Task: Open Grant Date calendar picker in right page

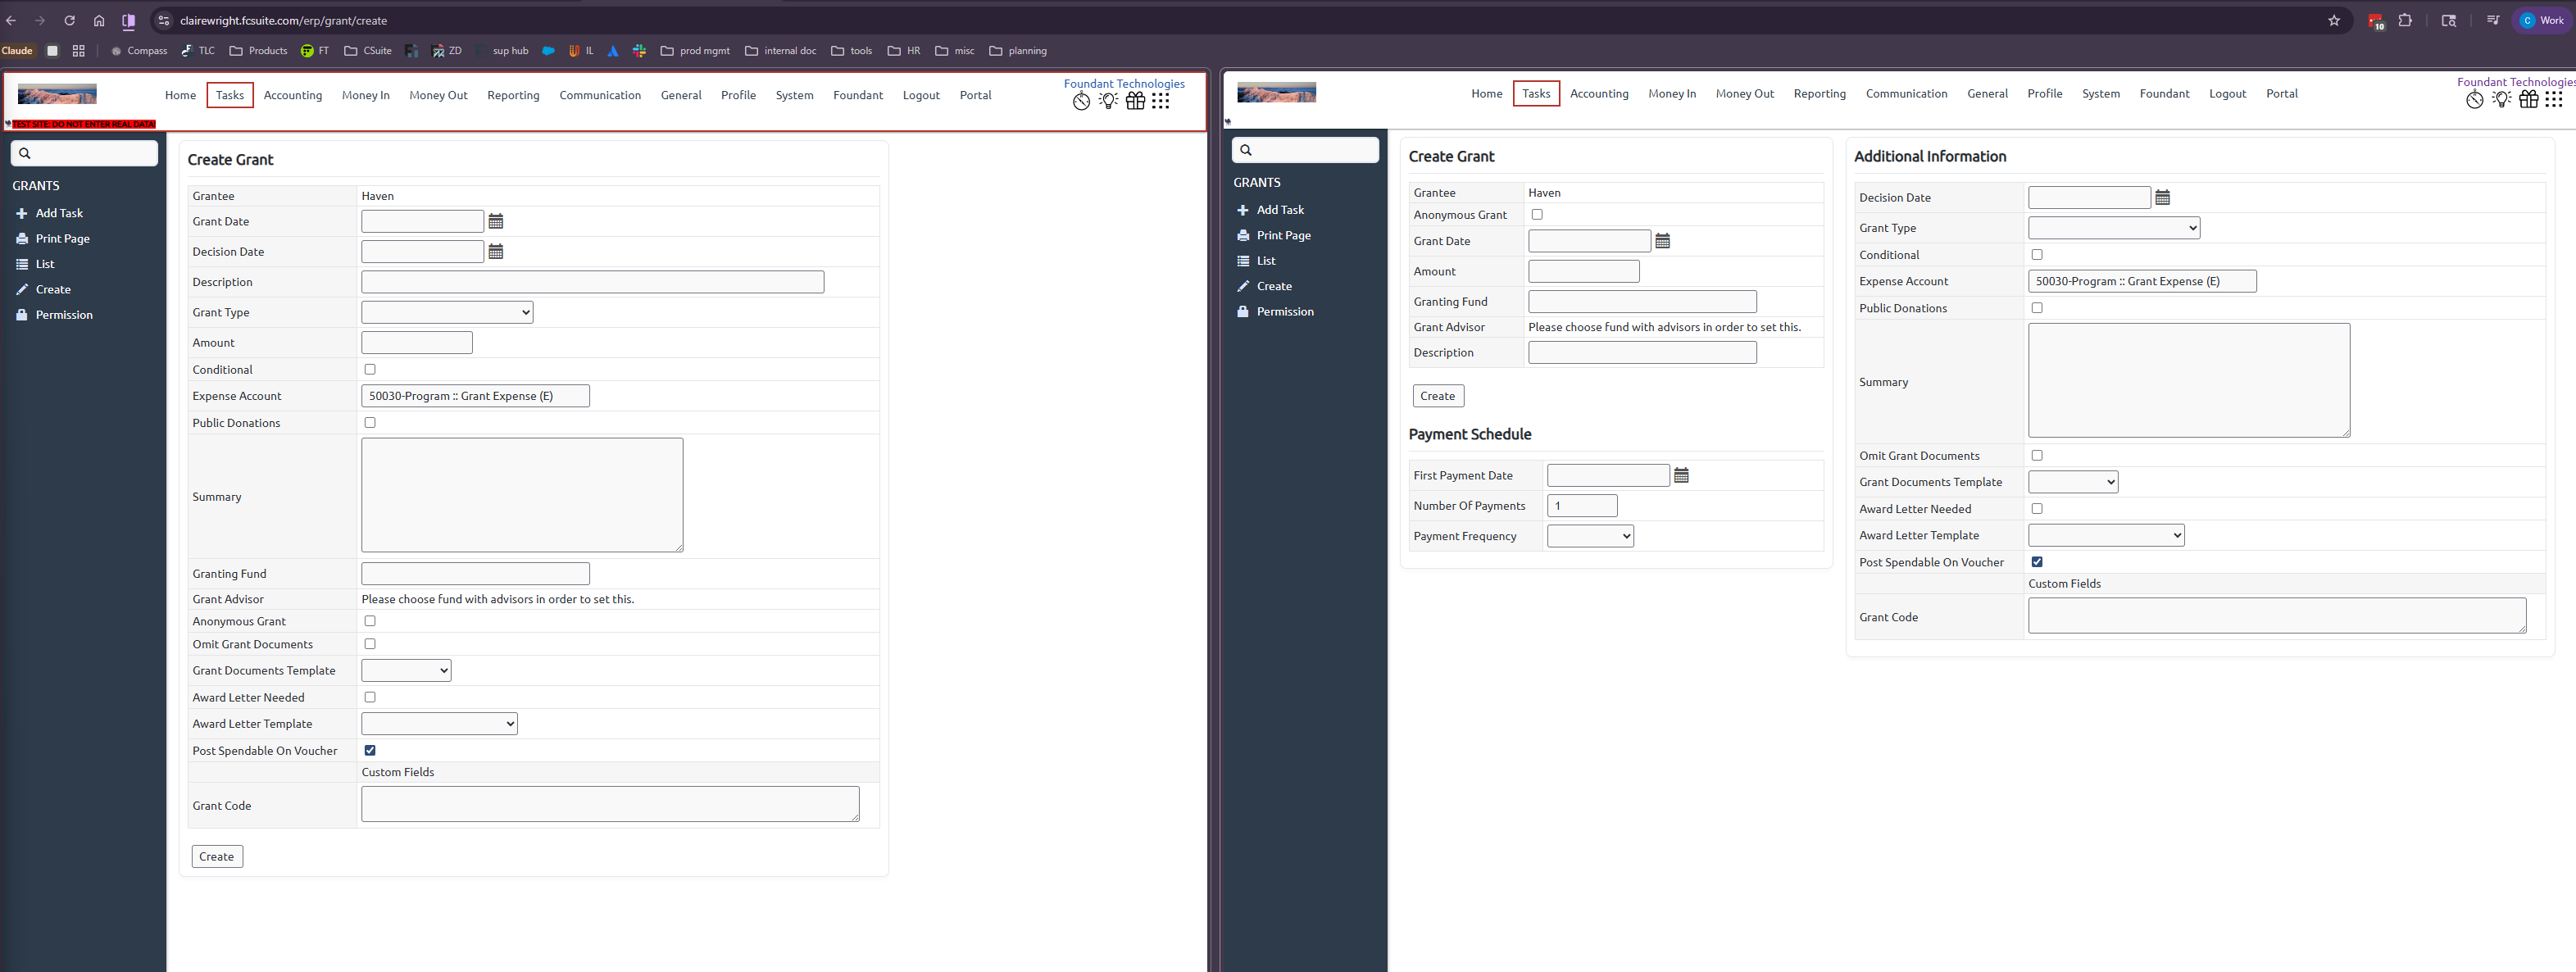Action: 1662,241
